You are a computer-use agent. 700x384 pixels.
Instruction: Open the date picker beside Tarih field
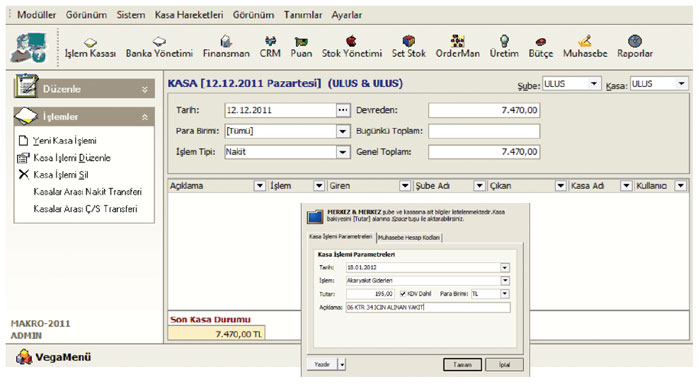[342, 110]
